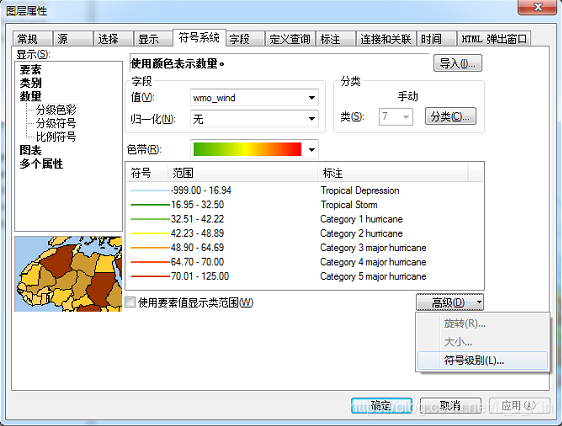
Task: Click the dark green Tropical Storm line symbol
Action: [150, 205]
